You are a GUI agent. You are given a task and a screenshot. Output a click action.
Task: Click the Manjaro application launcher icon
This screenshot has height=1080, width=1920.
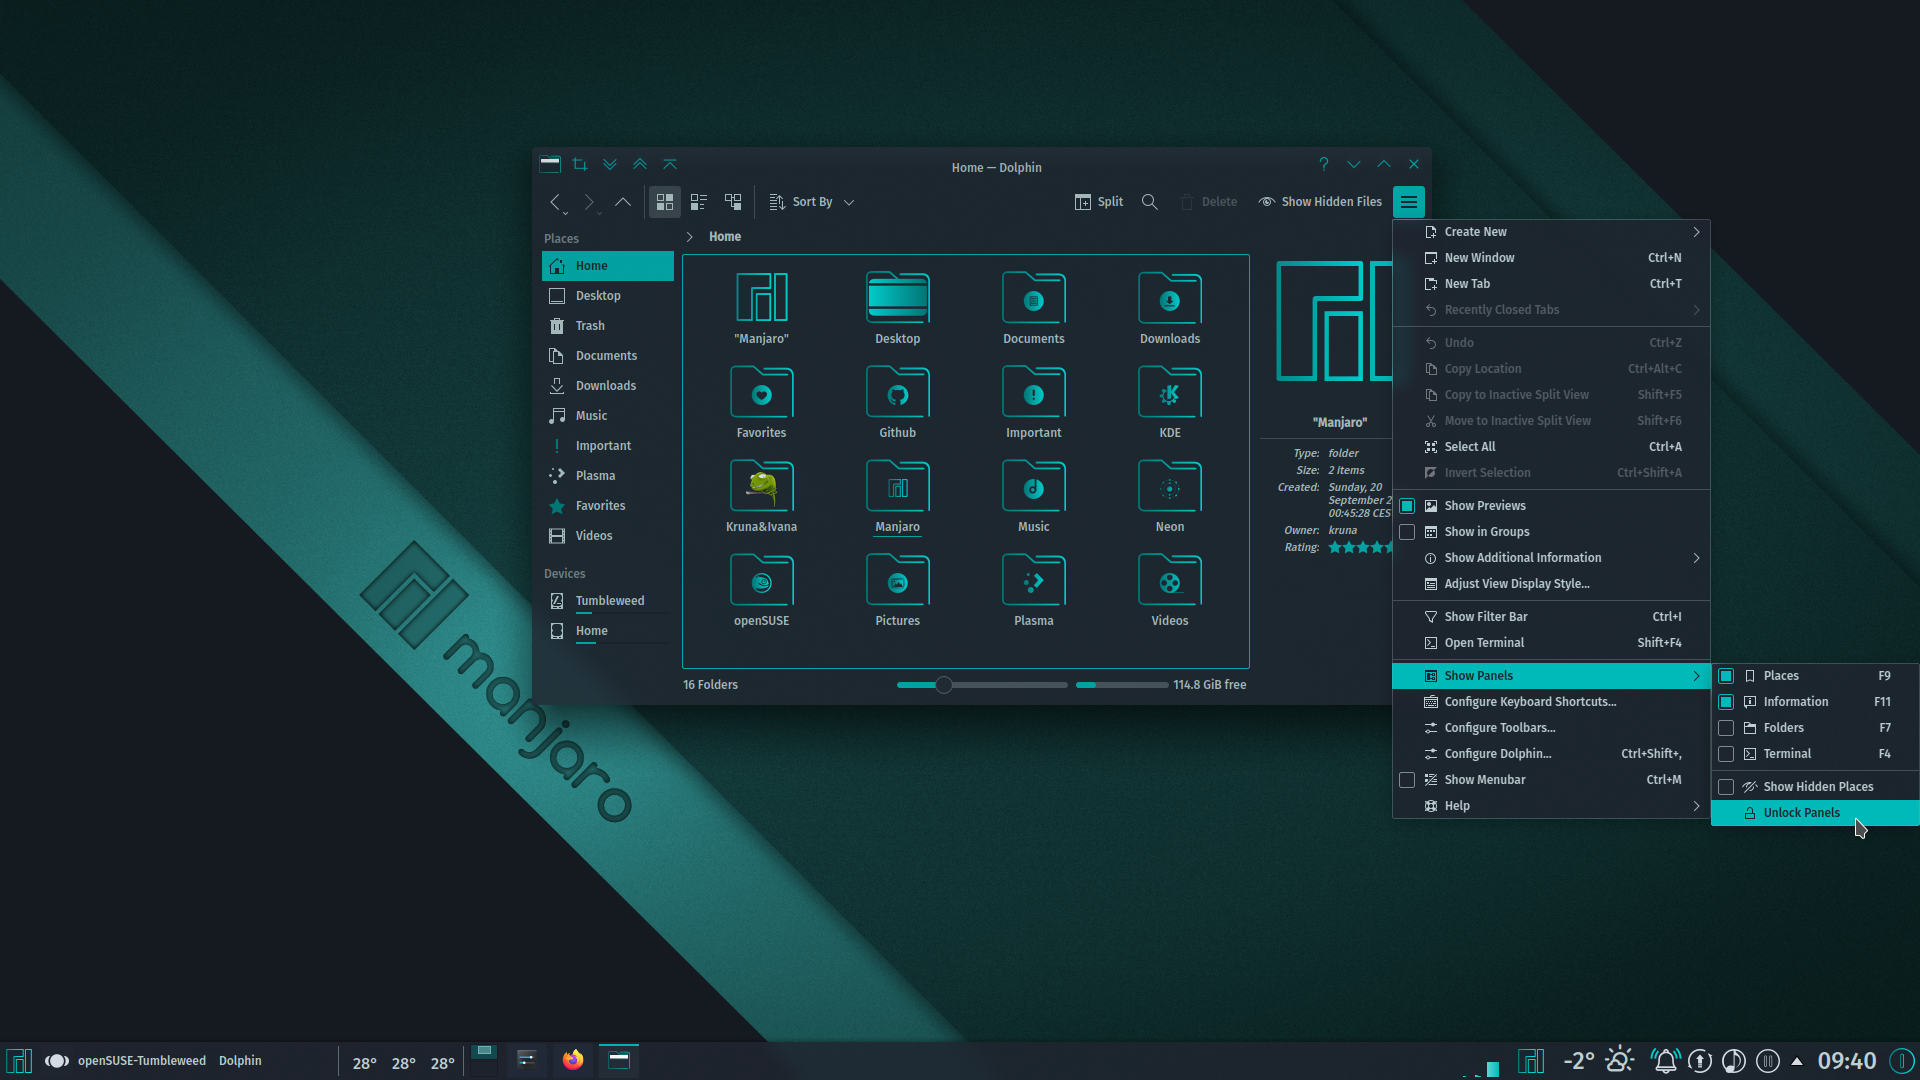(x=19, y=1060)
